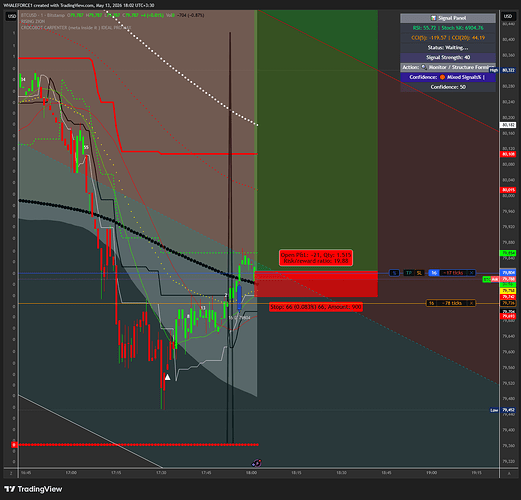Click the Status: Waiting row

448,47
